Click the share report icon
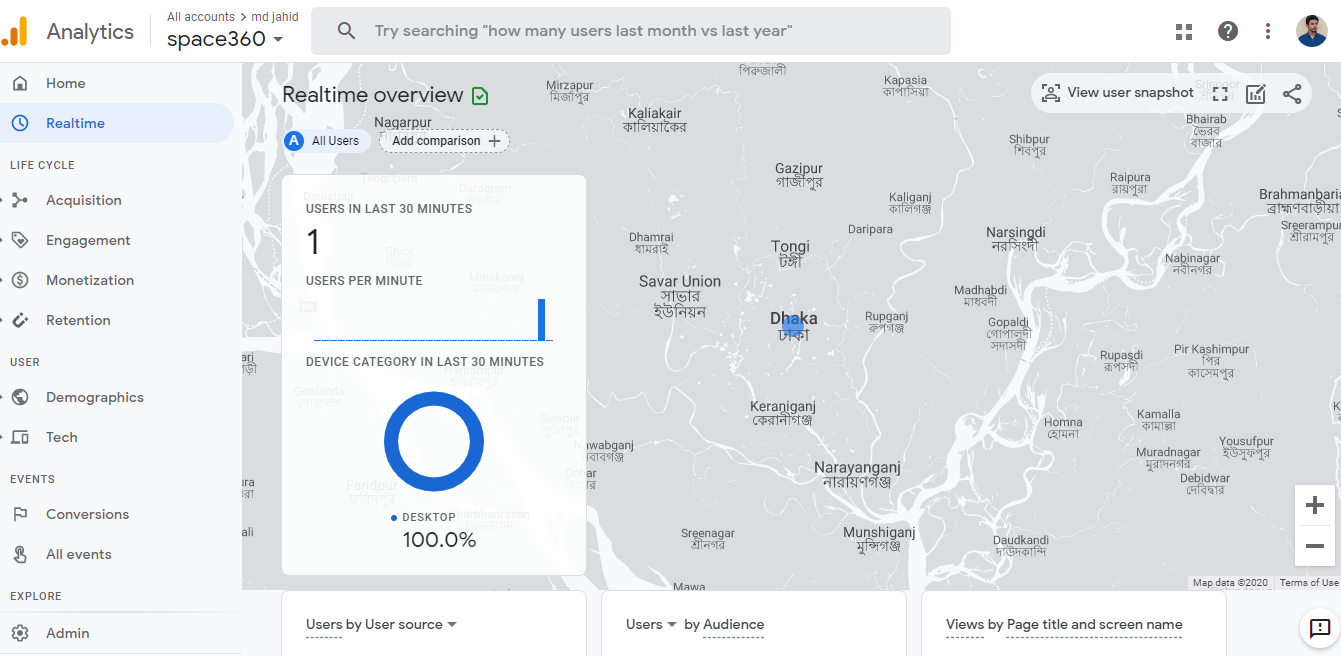The width and height of the screenshot is (1341, 656). tap(1292, 94)
